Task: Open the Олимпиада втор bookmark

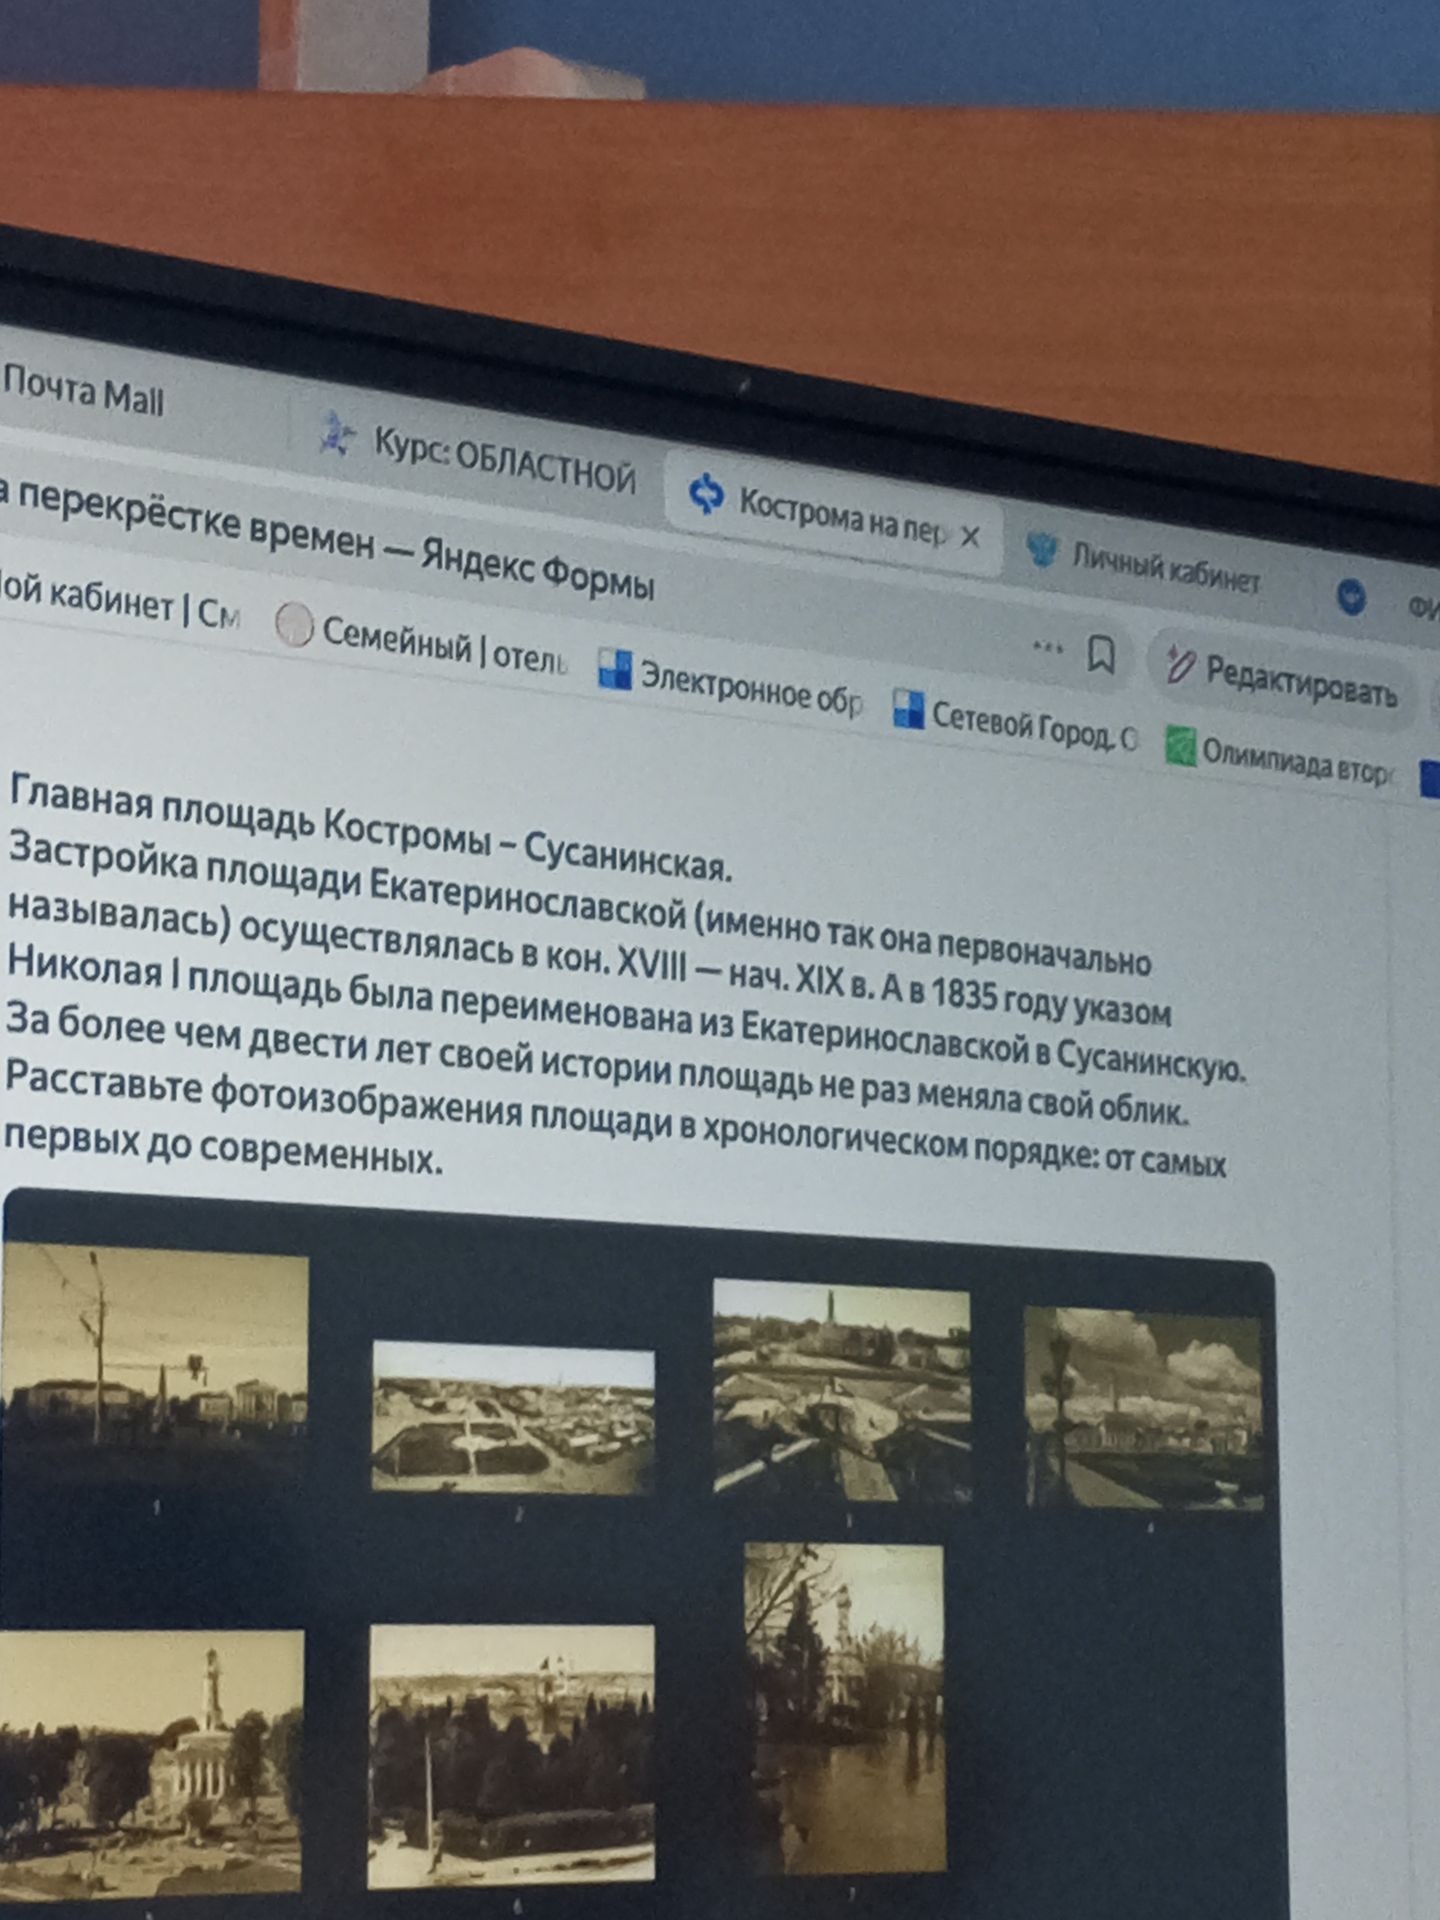Action: click(x=1279, y=757)
